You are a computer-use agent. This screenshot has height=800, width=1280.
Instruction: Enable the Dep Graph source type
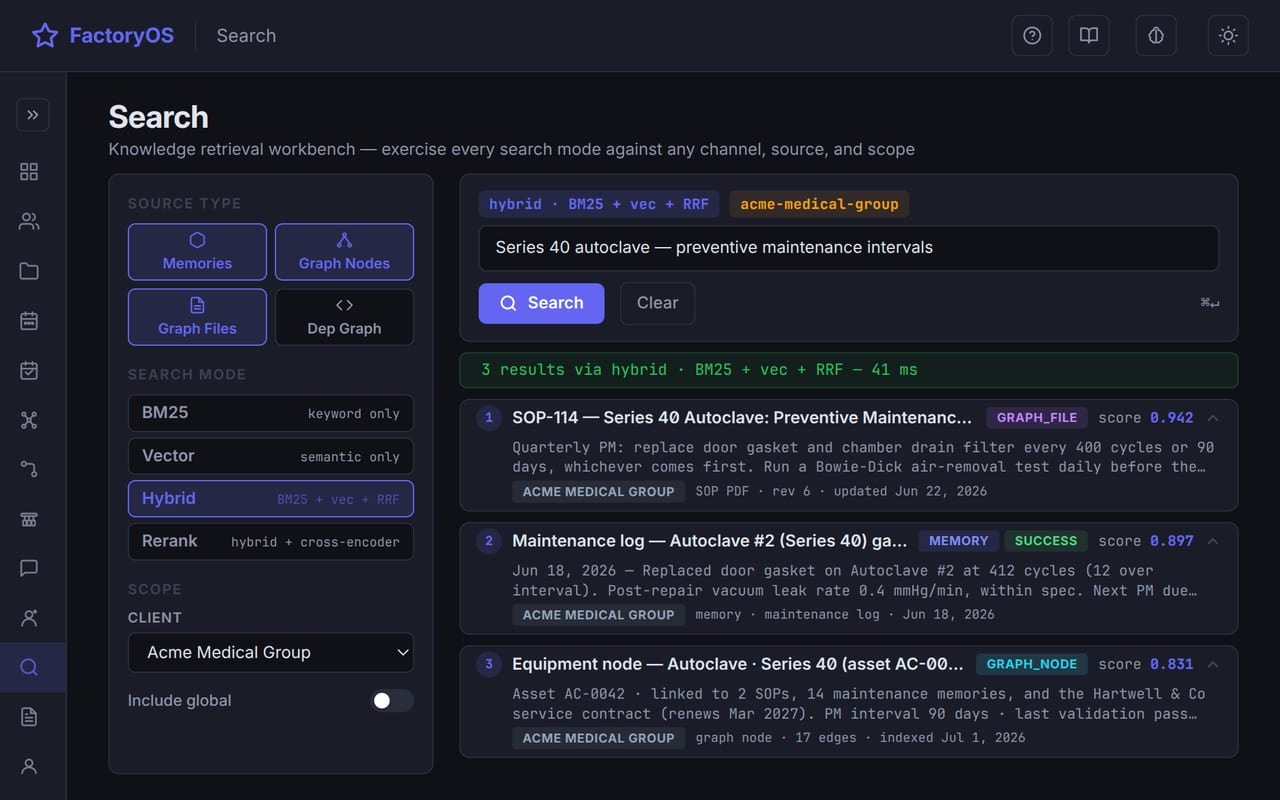coord(344,317)
